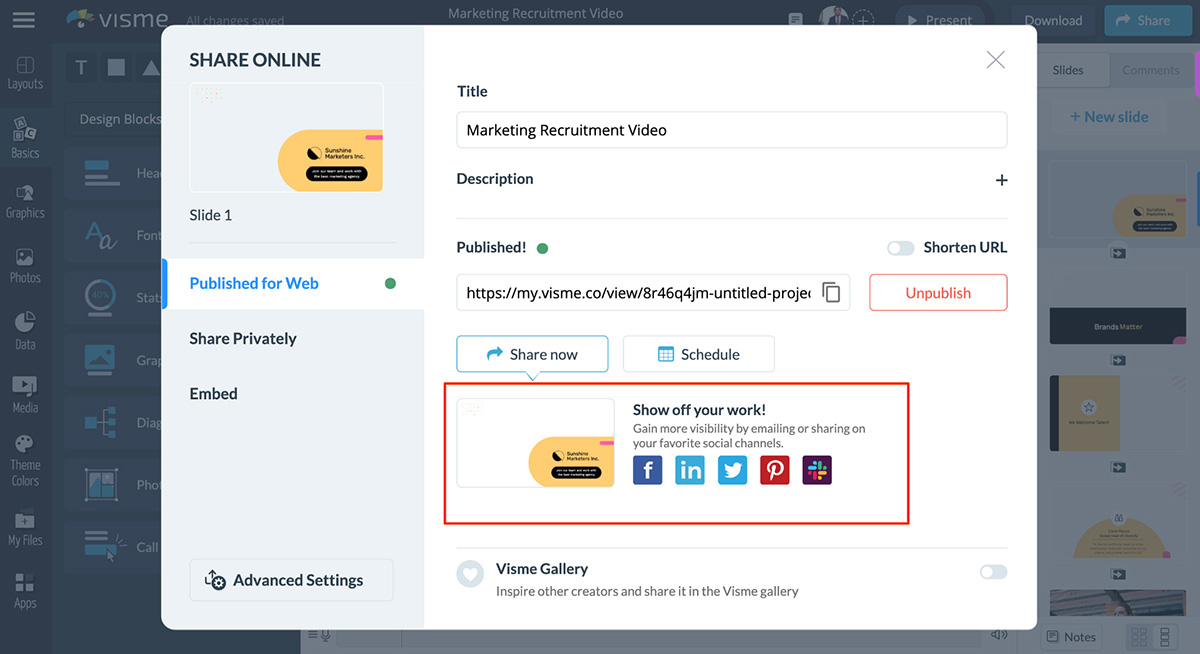Share on Pinterest via its icon
Image resolution: width=1200 pixels, height=654 pixels.
[774, 470]
